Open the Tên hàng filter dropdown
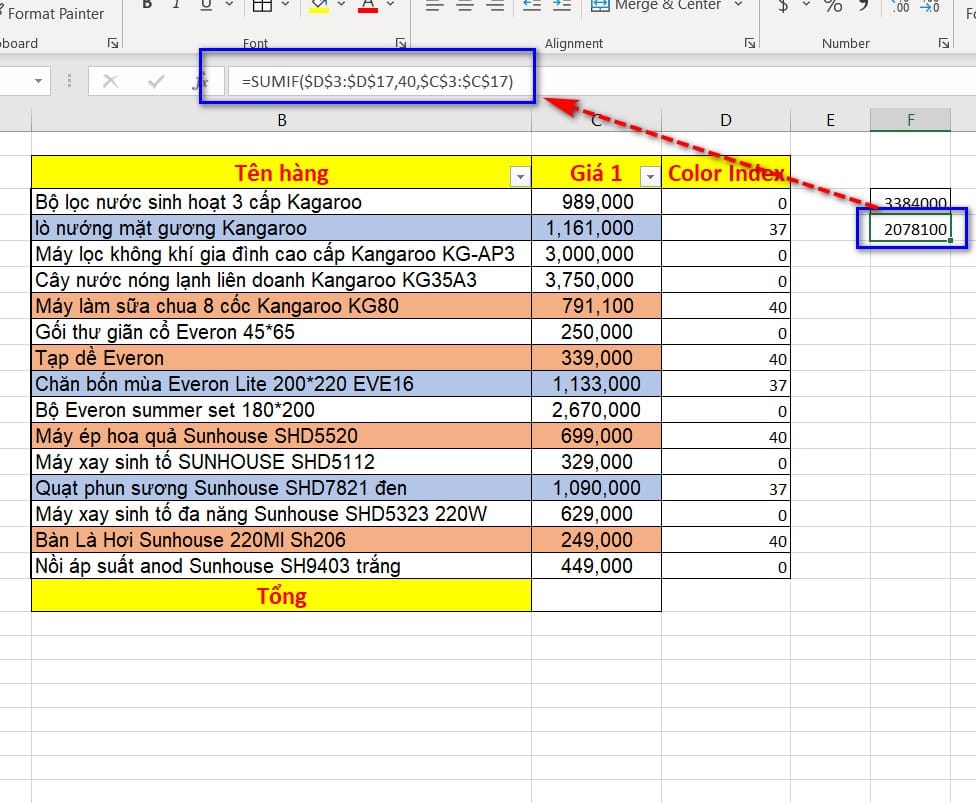Screen dimensions: 976x803 click(519, 177)
